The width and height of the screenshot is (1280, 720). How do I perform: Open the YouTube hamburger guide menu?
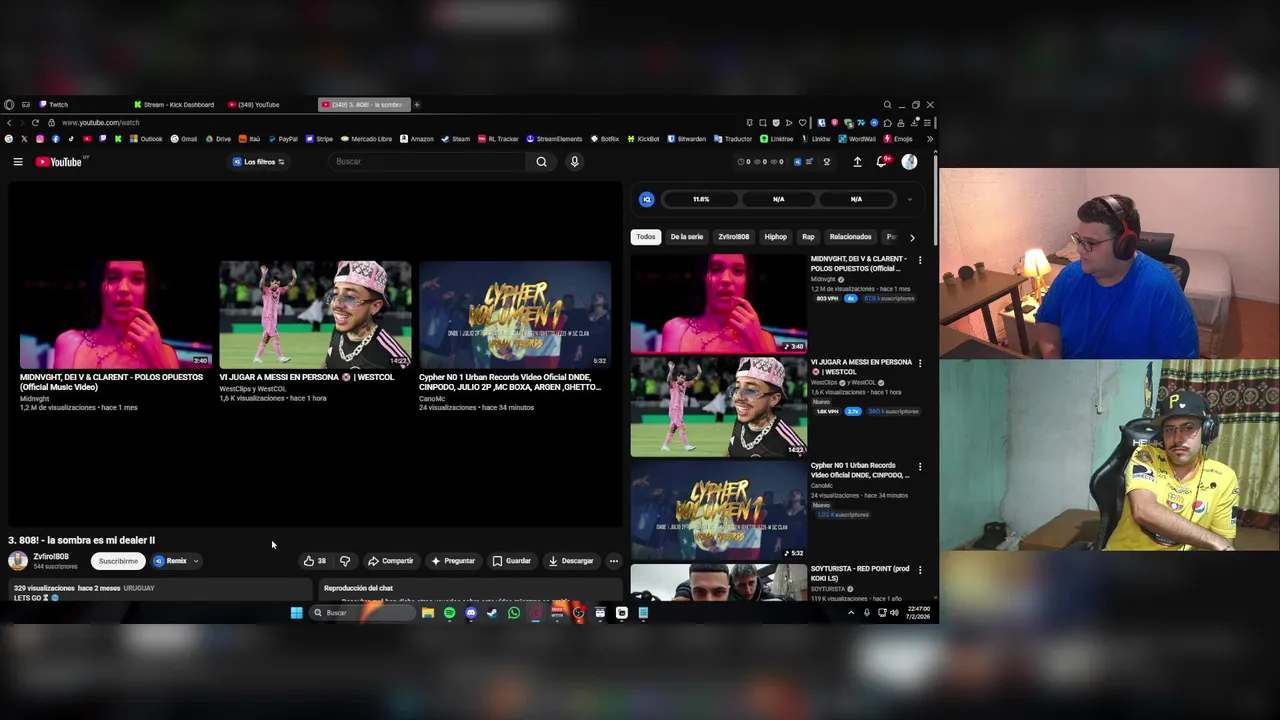[17, 162]
